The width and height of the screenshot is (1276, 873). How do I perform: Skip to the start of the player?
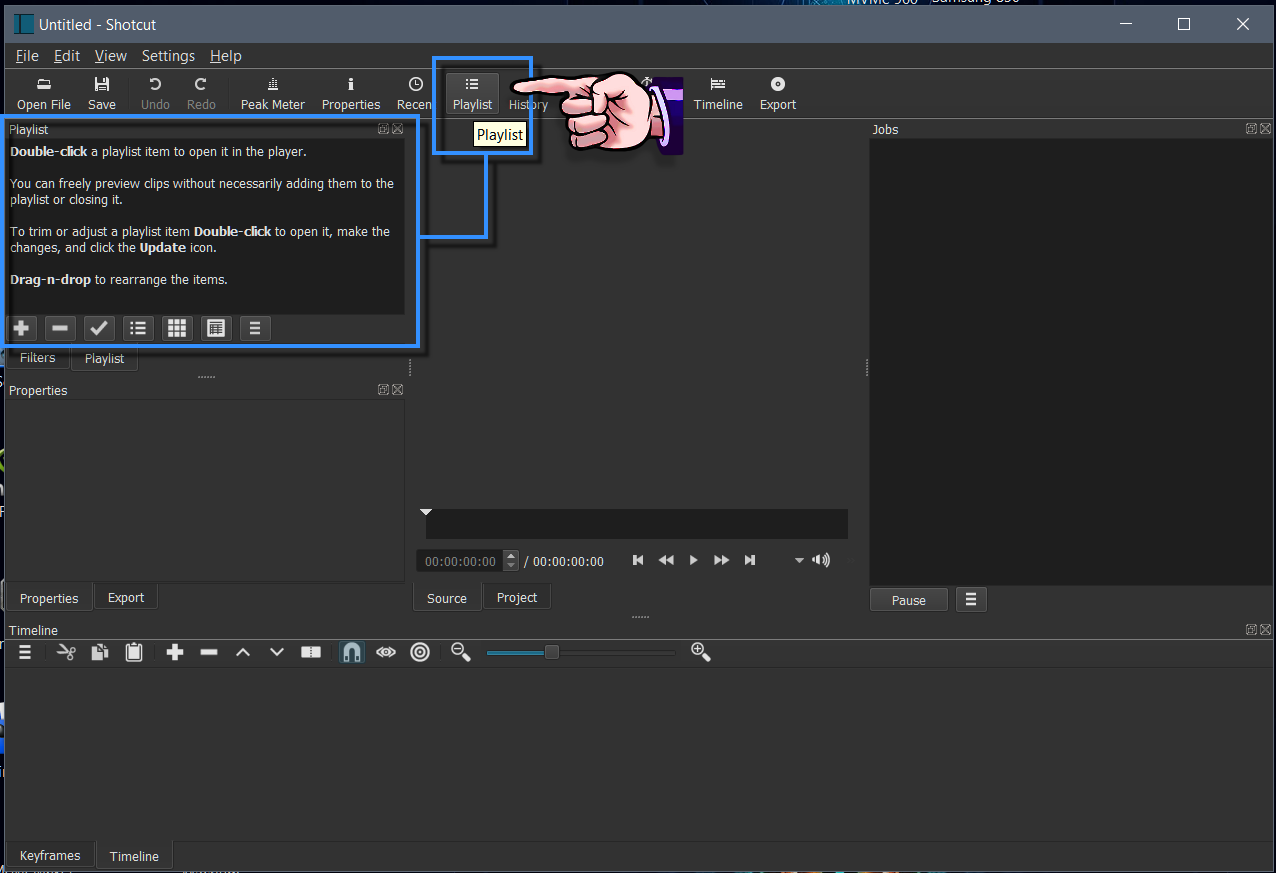(638, 560)
